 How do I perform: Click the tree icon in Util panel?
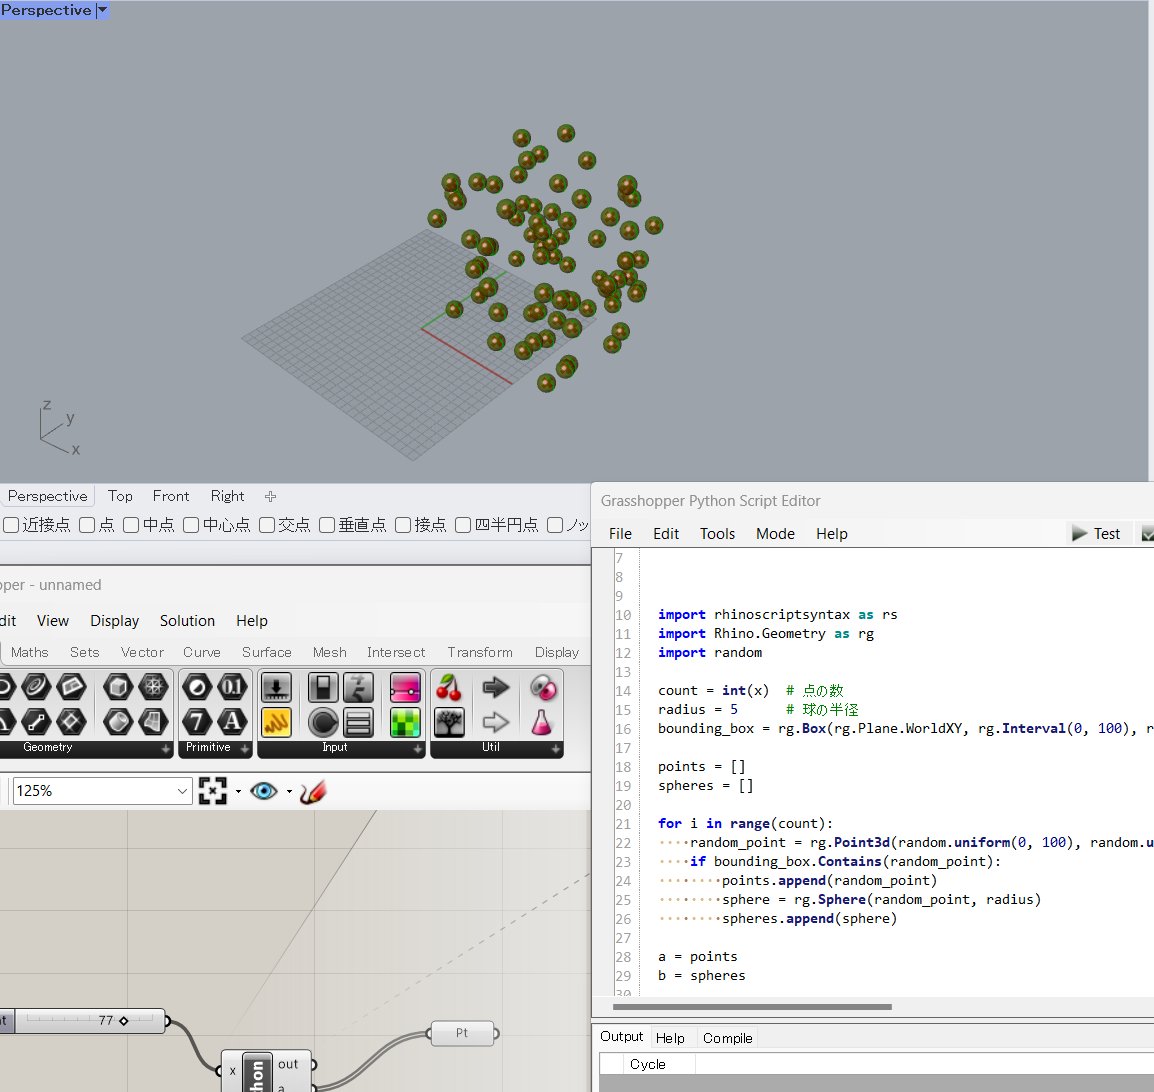pyautogui.click(x=449, y=723)
